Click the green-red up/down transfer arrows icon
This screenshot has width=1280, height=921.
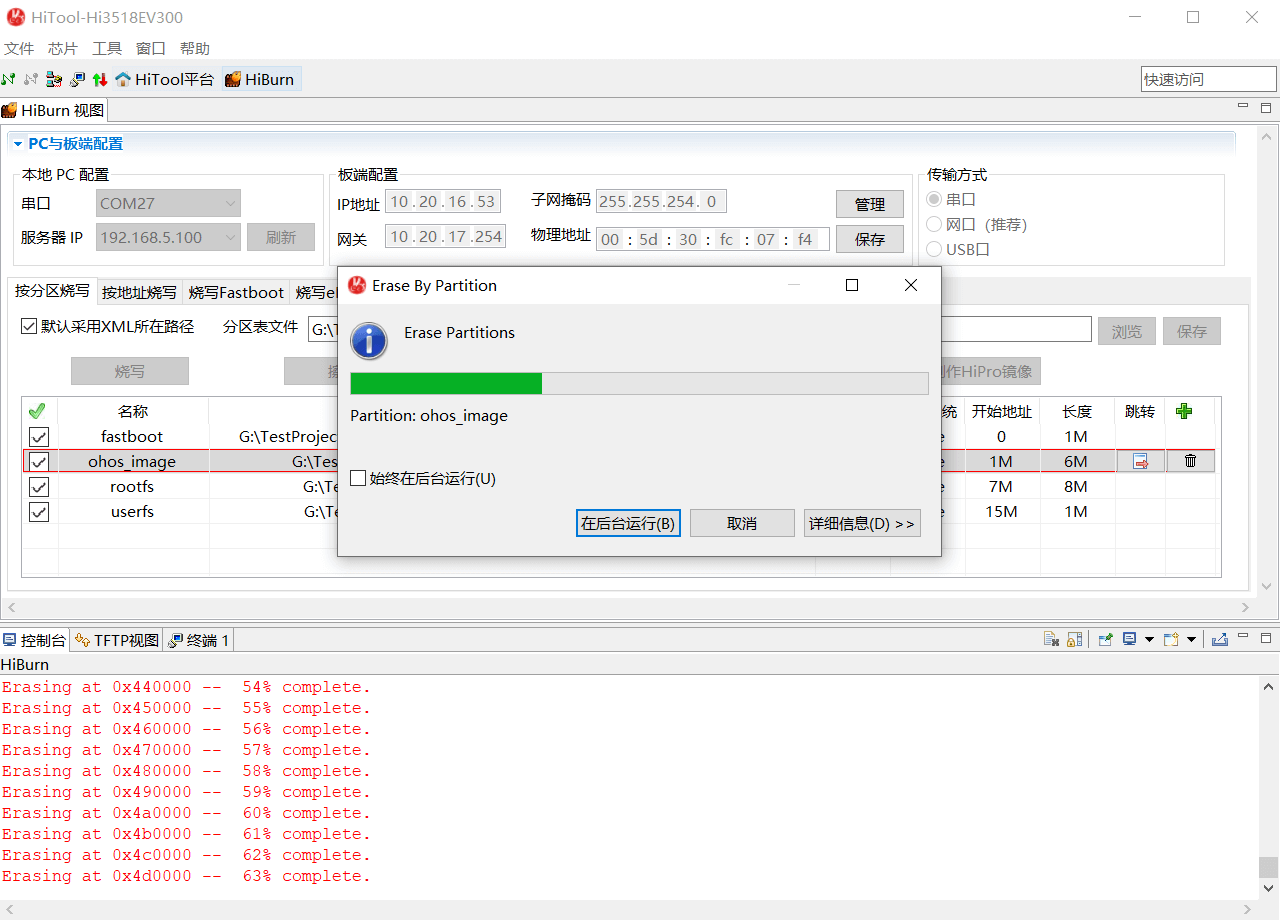click(100, 79)
